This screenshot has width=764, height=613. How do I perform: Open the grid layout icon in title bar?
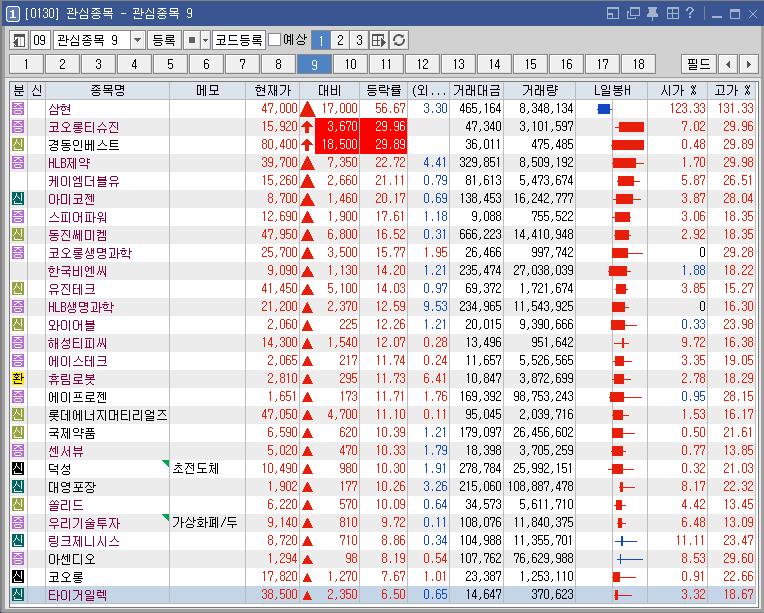click(672, 13)
